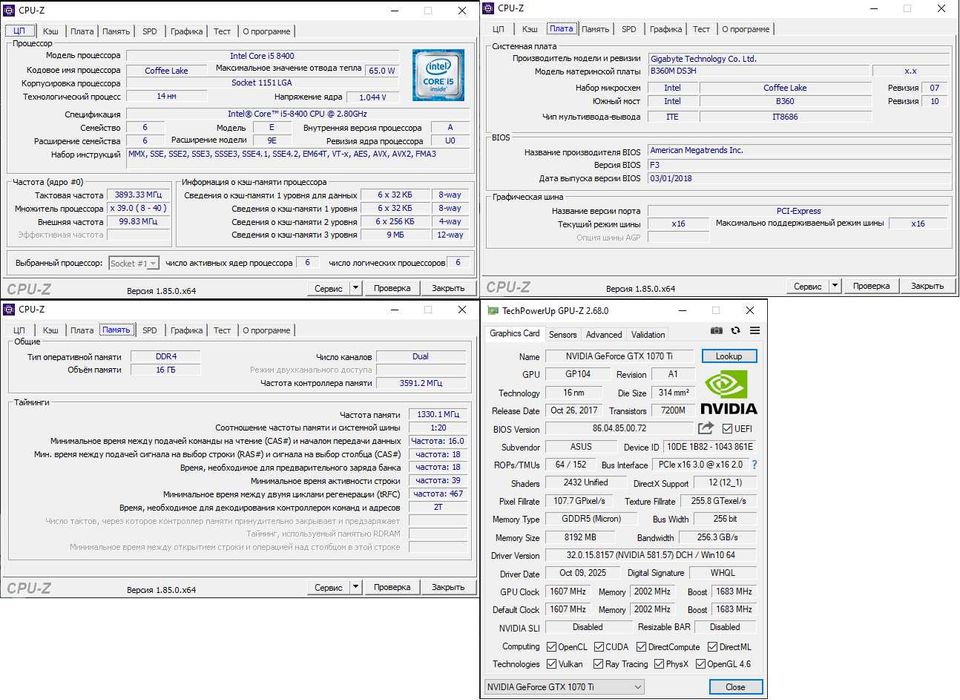Click the 8192 MB Memory Size value

(580, 537)
